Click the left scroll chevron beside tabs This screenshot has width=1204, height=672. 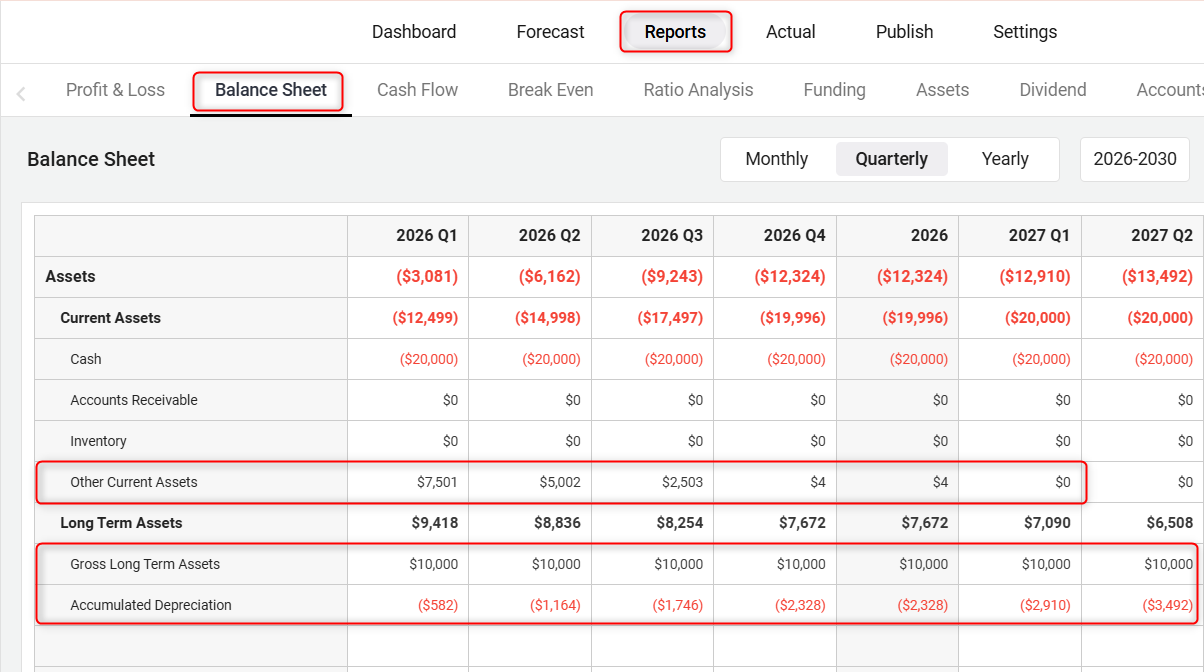[x=21, y=94]
